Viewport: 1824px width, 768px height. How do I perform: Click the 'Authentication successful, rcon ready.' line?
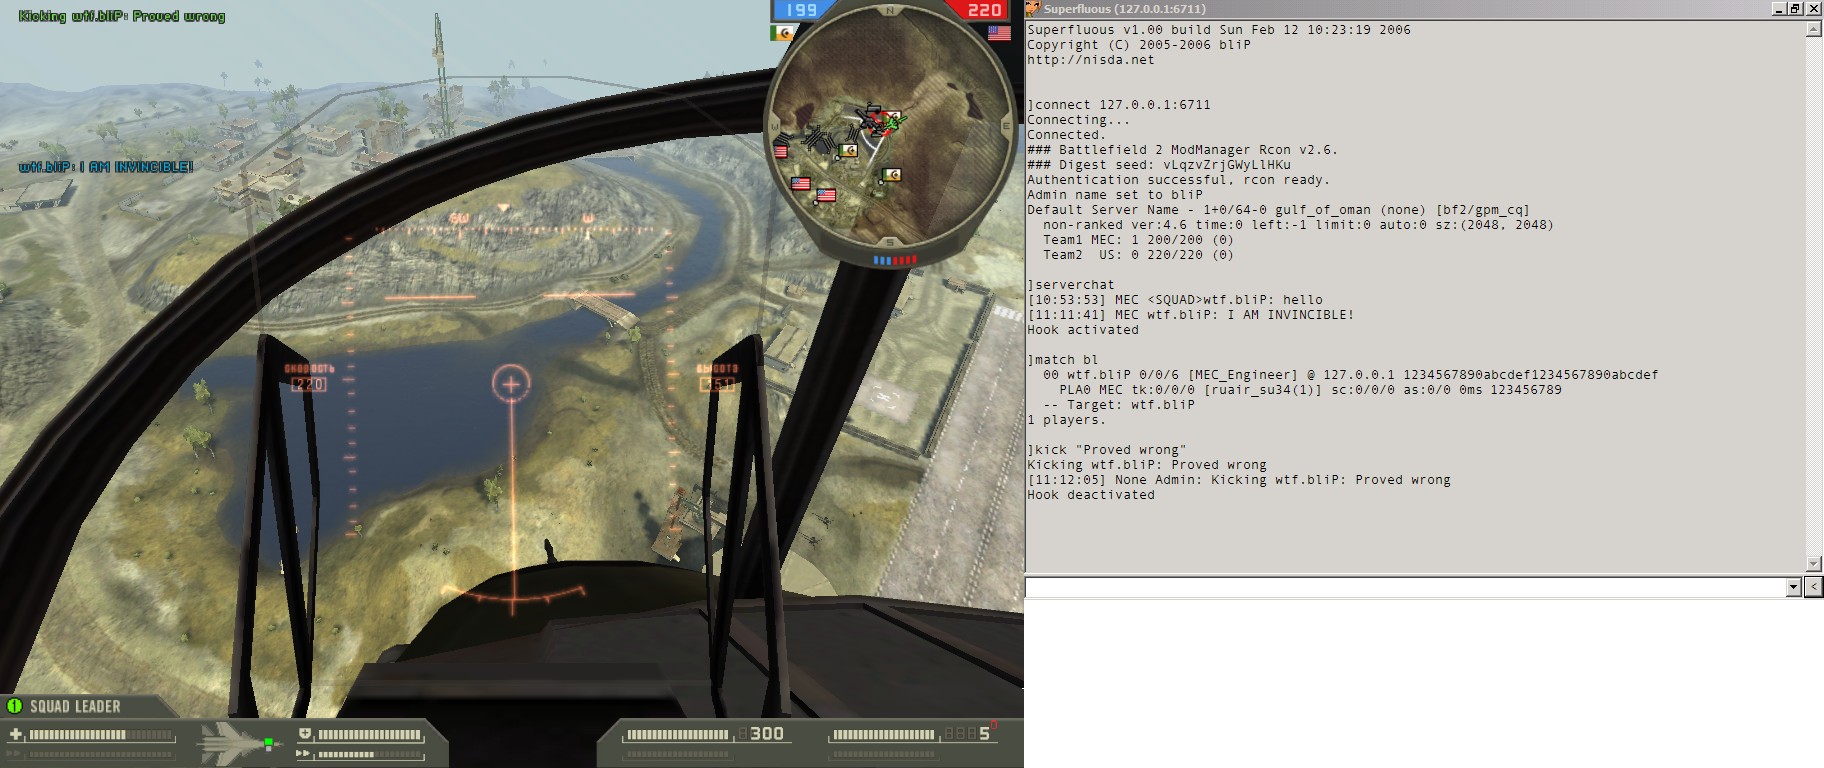pyautogui.click(x=1179, y=180)
